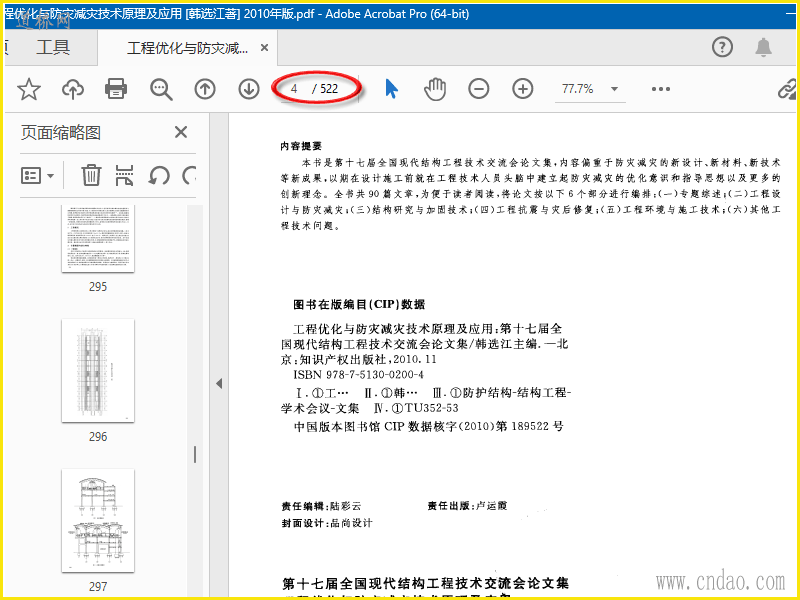800x600 pixels.
Task: Click the 页面缩略图 panel title
Action: (61, 133)
